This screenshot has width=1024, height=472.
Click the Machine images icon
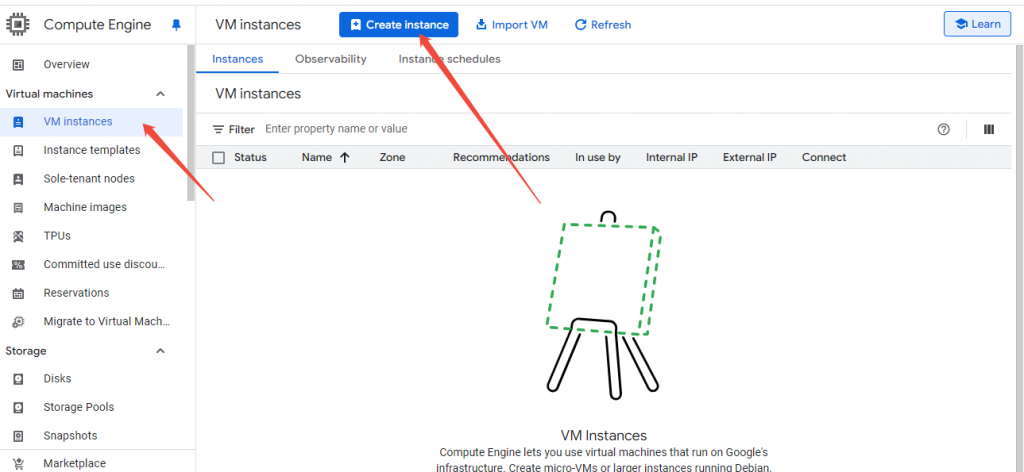(18, 208)
